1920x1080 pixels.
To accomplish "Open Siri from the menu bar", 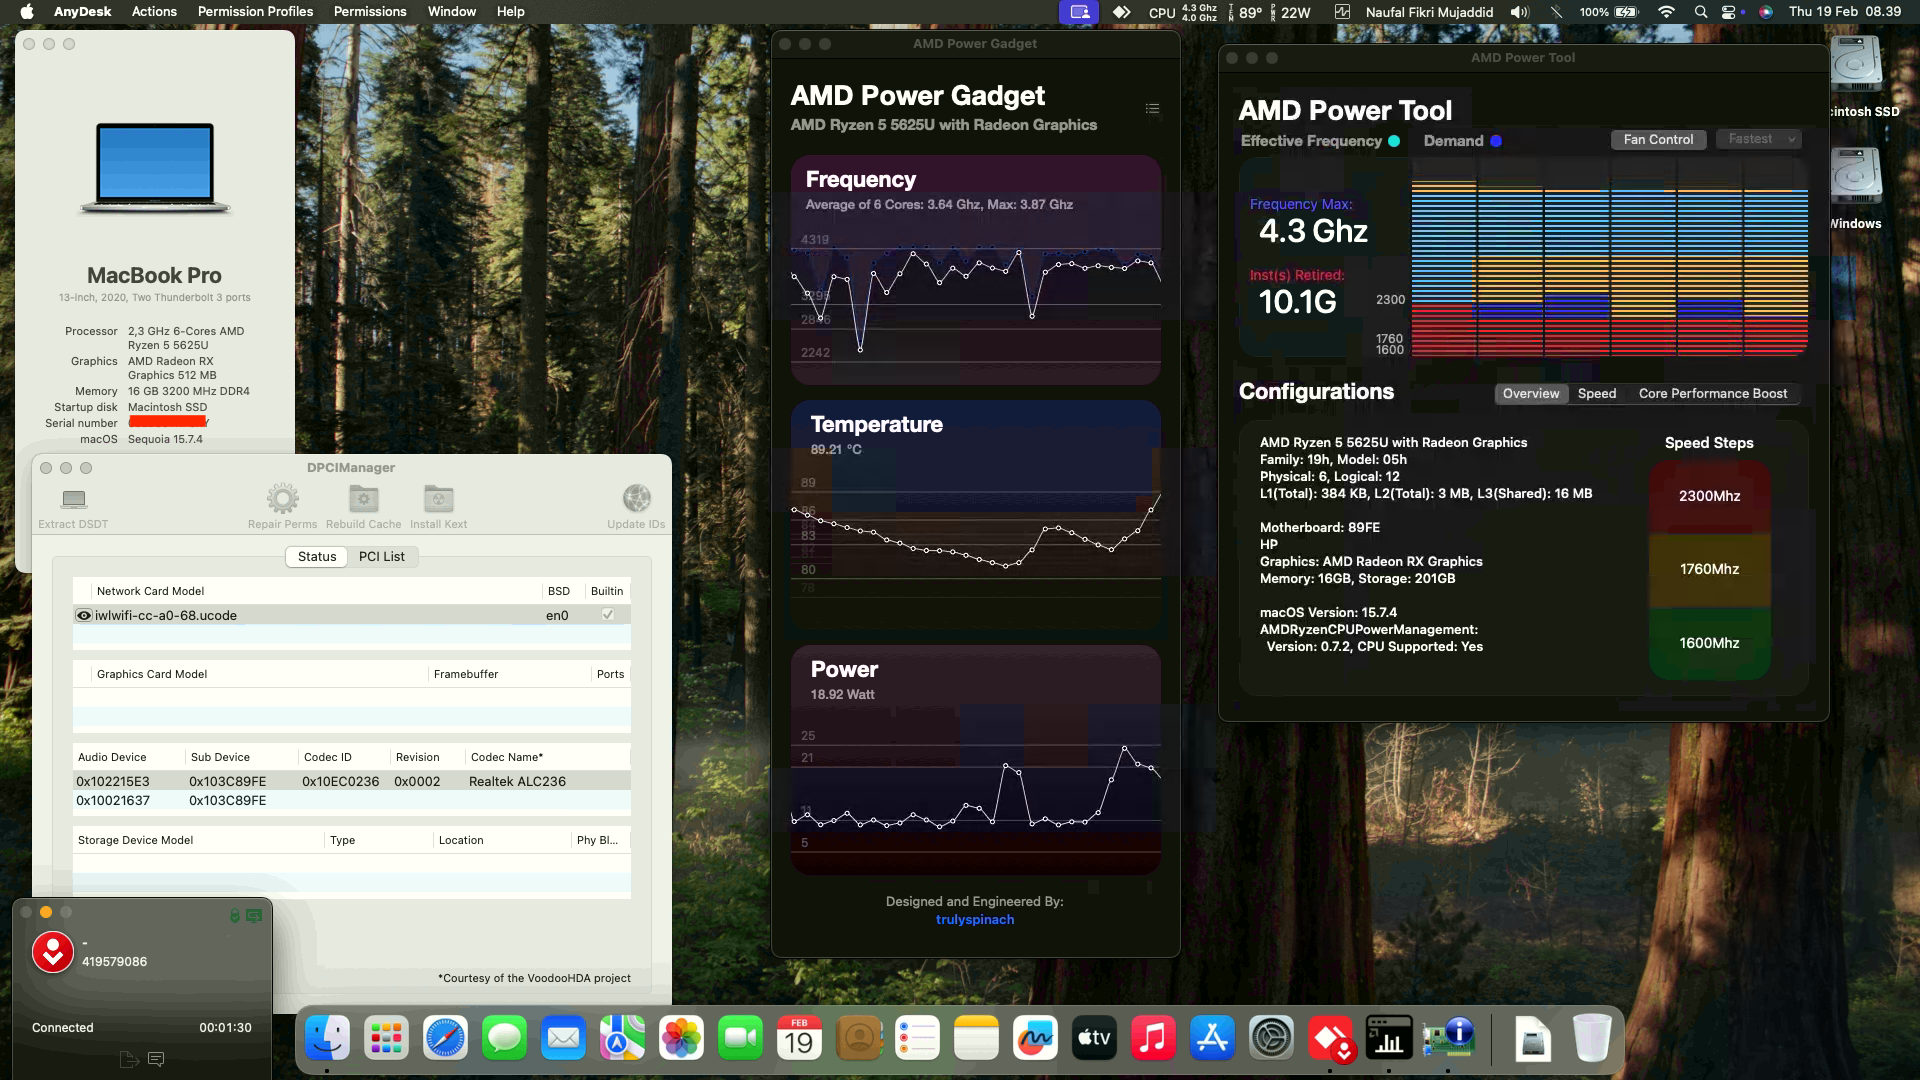I will point(1766,12).
